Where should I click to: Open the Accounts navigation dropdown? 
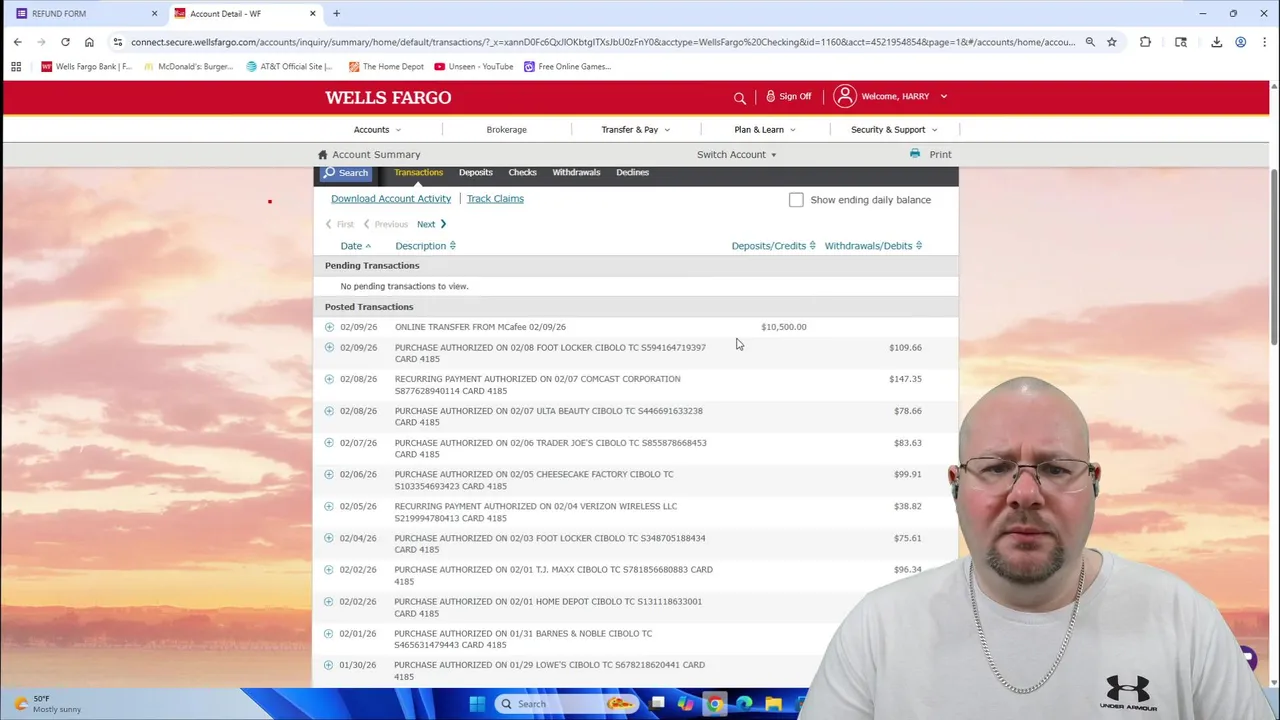pyautogui.click(x=377, y=130)
